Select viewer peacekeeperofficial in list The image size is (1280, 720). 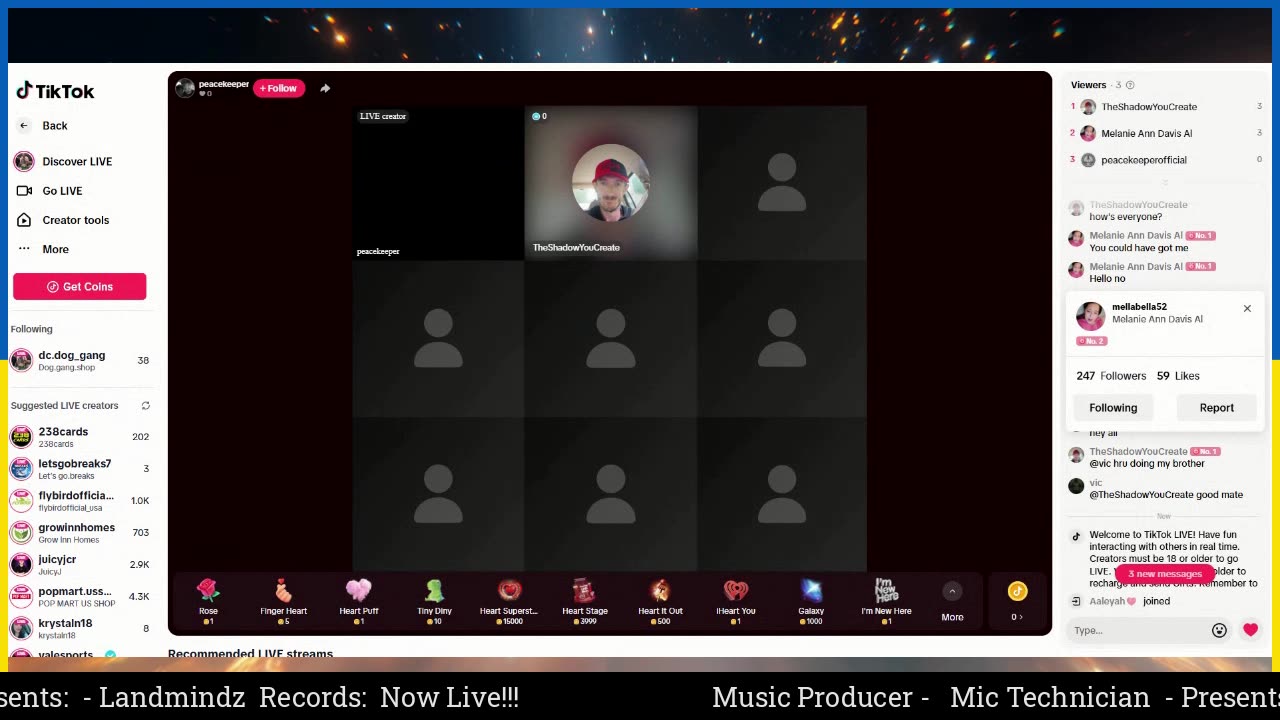point(1166,160)
